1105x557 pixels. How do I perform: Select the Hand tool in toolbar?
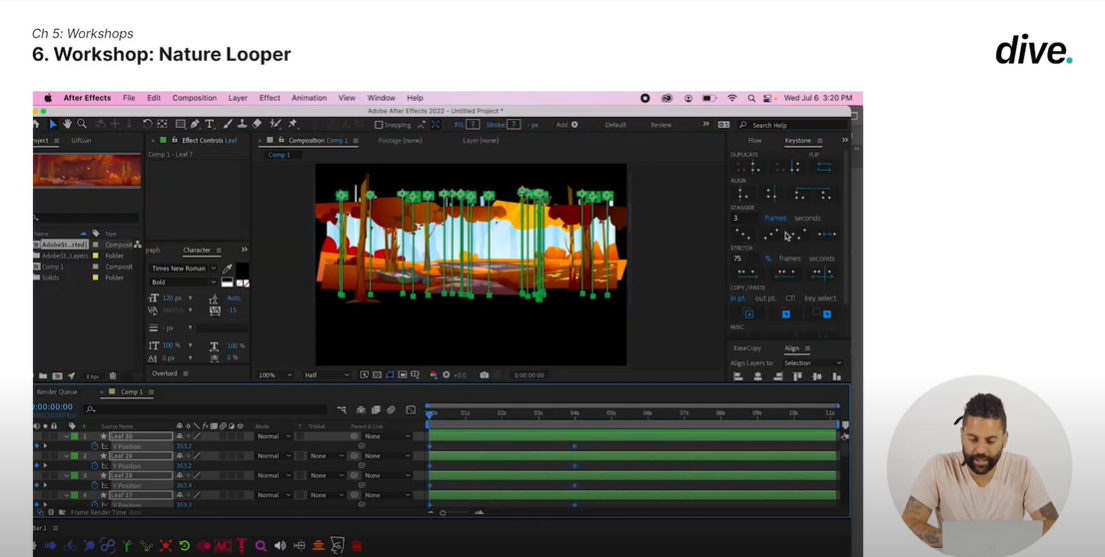point(67,125)
